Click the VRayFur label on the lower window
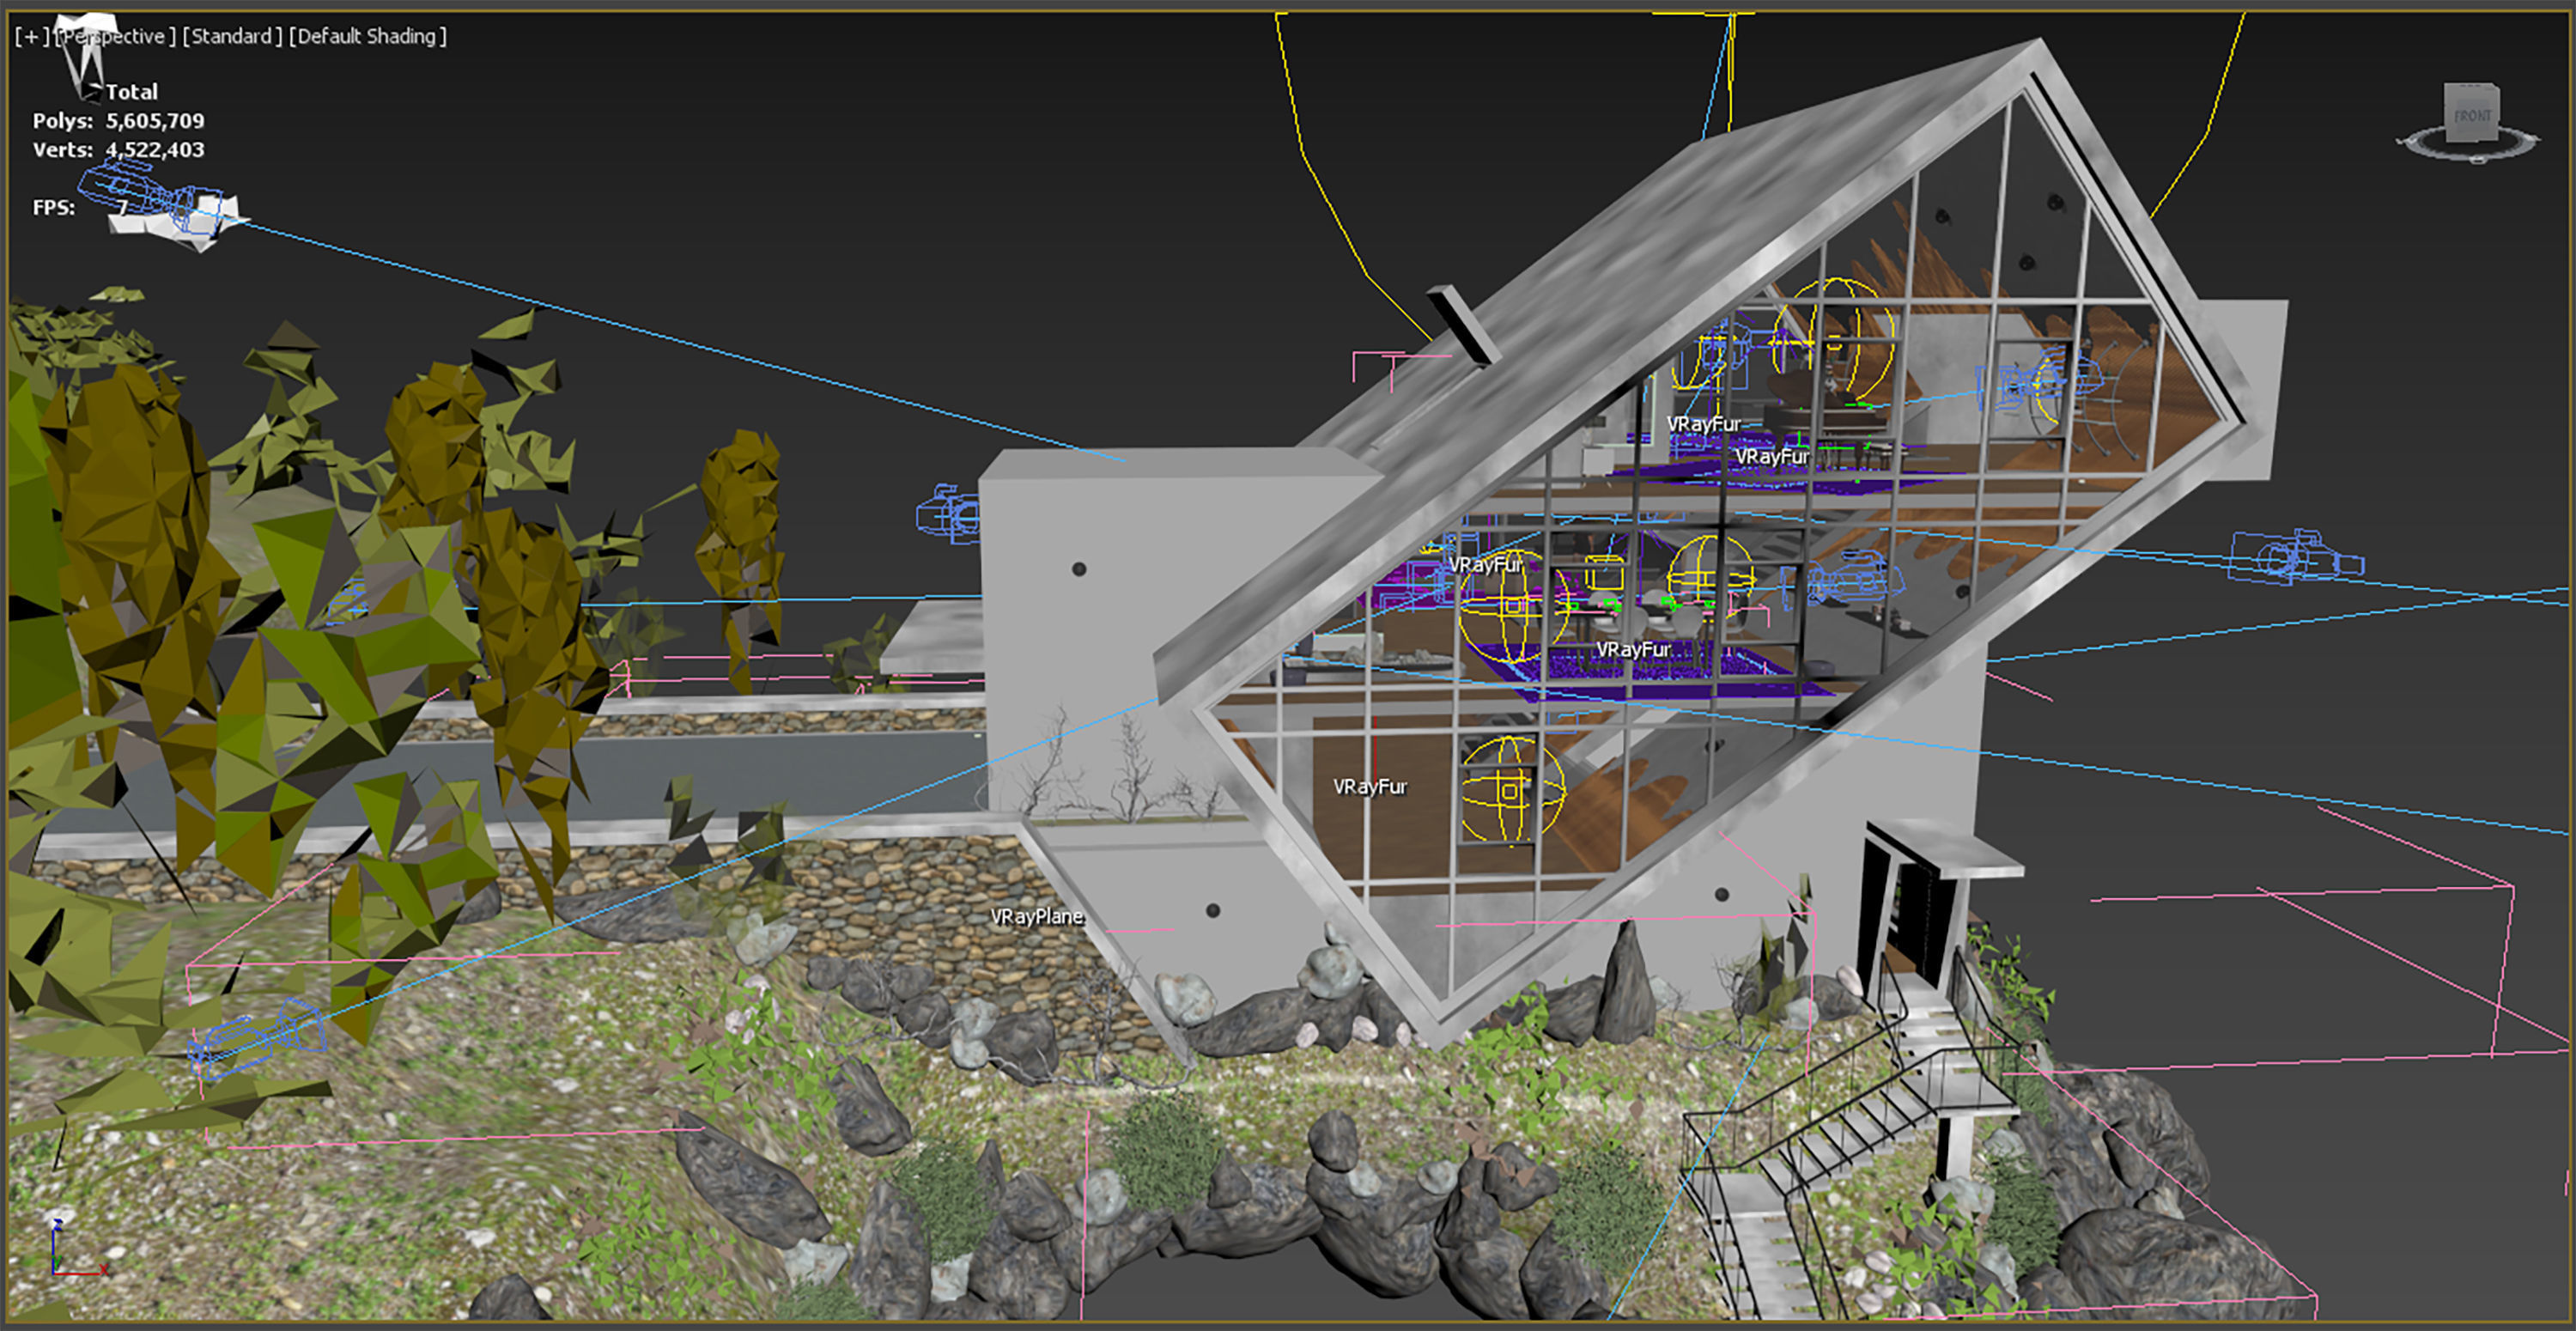 click(x=1371, y=788)
